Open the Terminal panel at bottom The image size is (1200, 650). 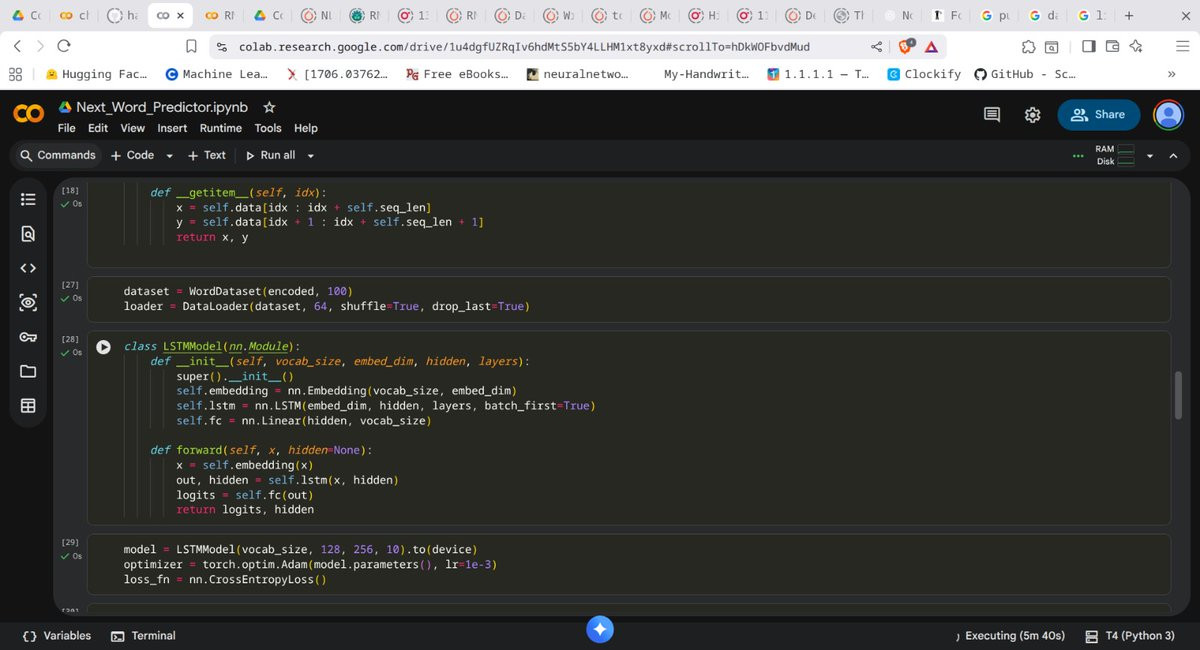(x=143, y=636)
